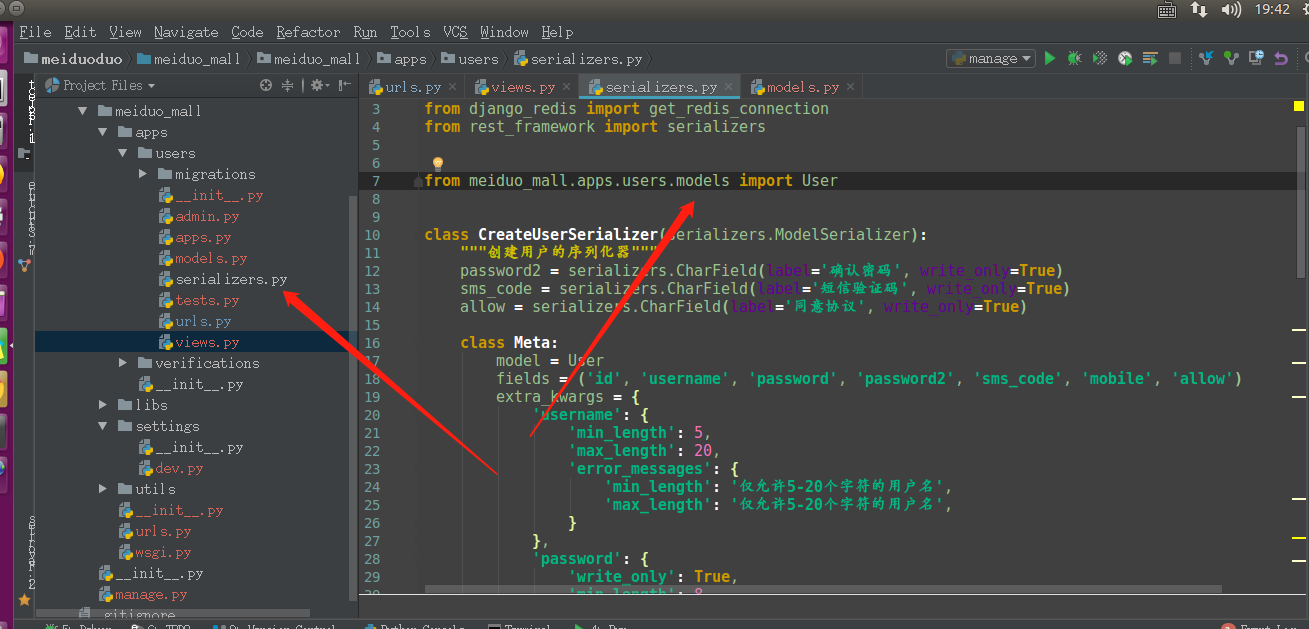Collapse the apps folder
Viewport: 1309px width, 629px height.
(102, 132)
